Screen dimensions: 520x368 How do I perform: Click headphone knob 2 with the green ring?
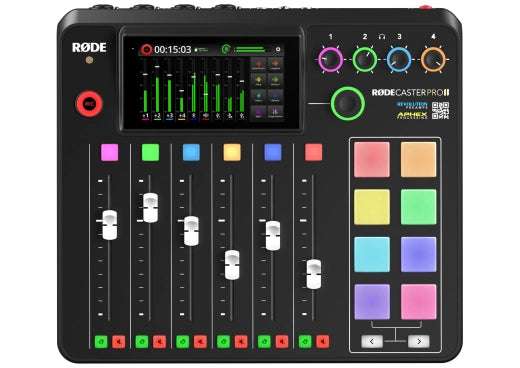coord(365,60)
